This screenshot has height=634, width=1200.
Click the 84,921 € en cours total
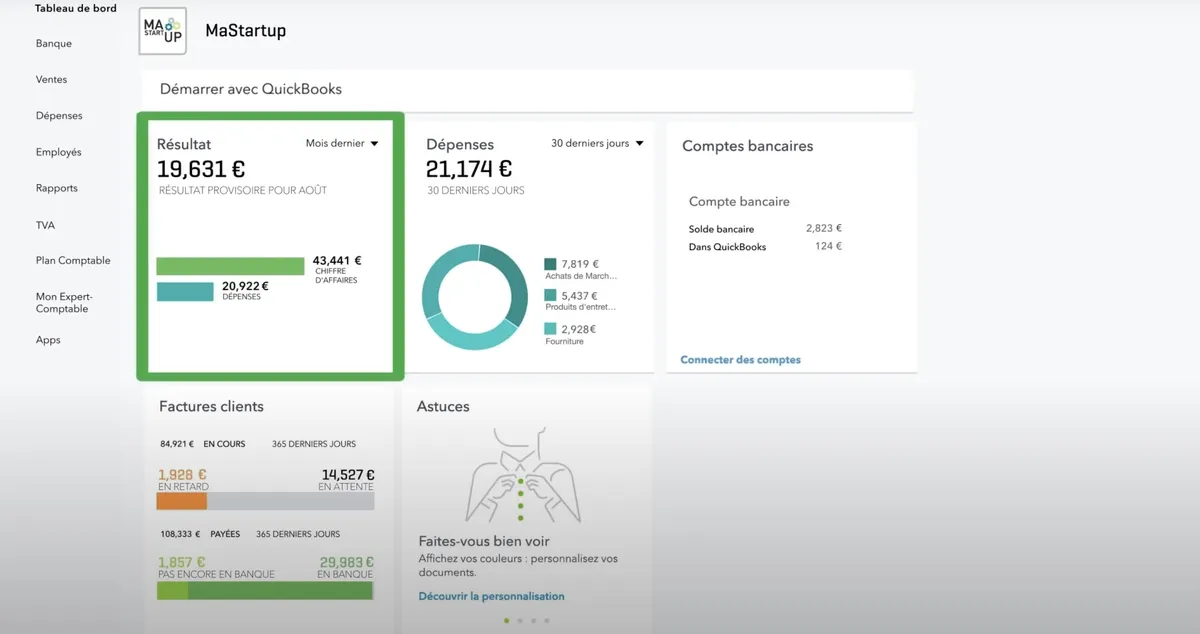(x=177, y=444)
